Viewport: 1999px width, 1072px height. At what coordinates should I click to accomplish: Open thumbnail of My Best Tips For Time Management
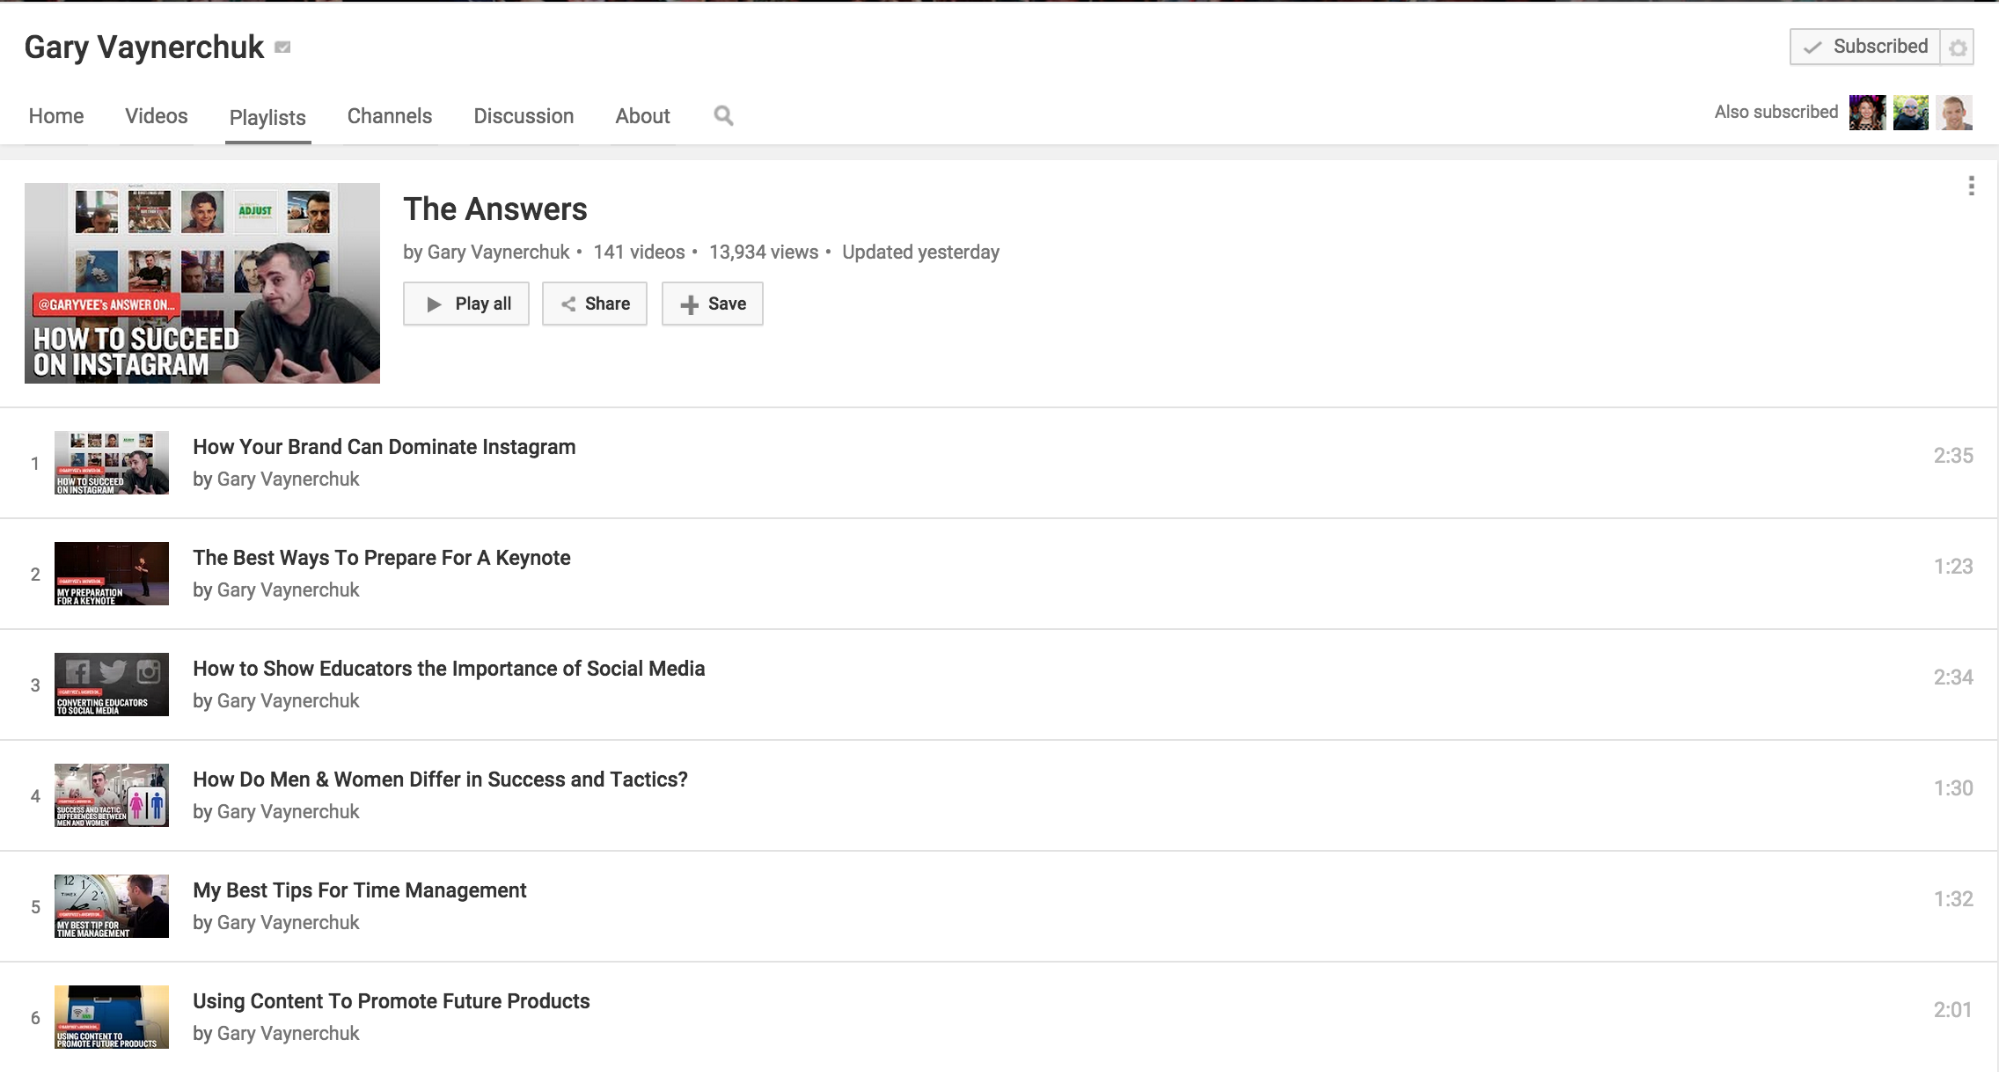pyautogui.click(x=111, y=907)
